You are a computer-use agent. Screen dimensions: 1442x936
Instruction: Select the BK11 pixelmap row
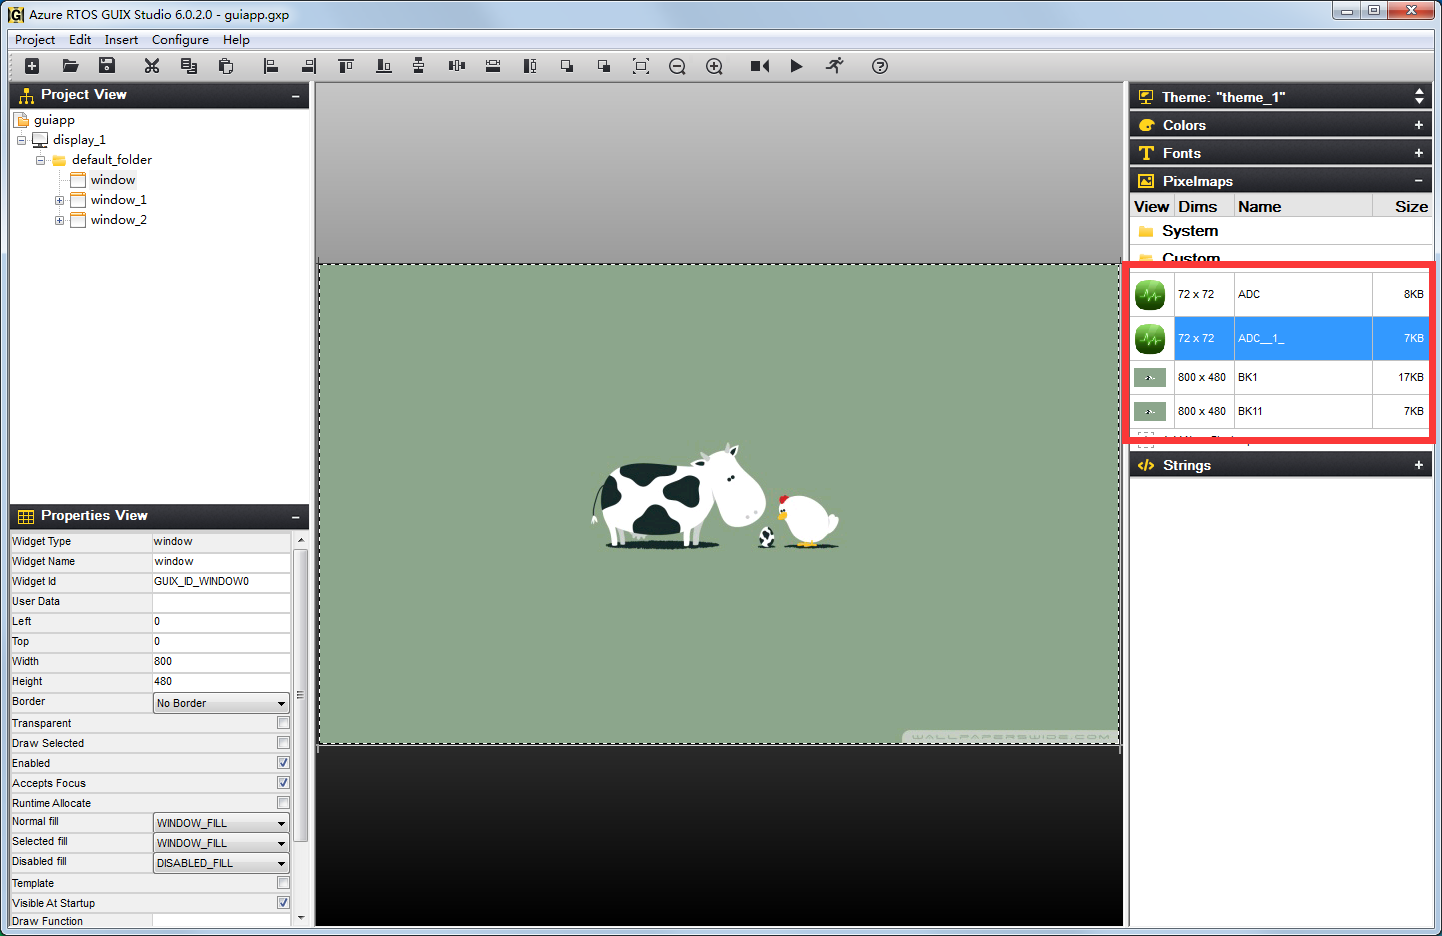(x=1280, y=411)
